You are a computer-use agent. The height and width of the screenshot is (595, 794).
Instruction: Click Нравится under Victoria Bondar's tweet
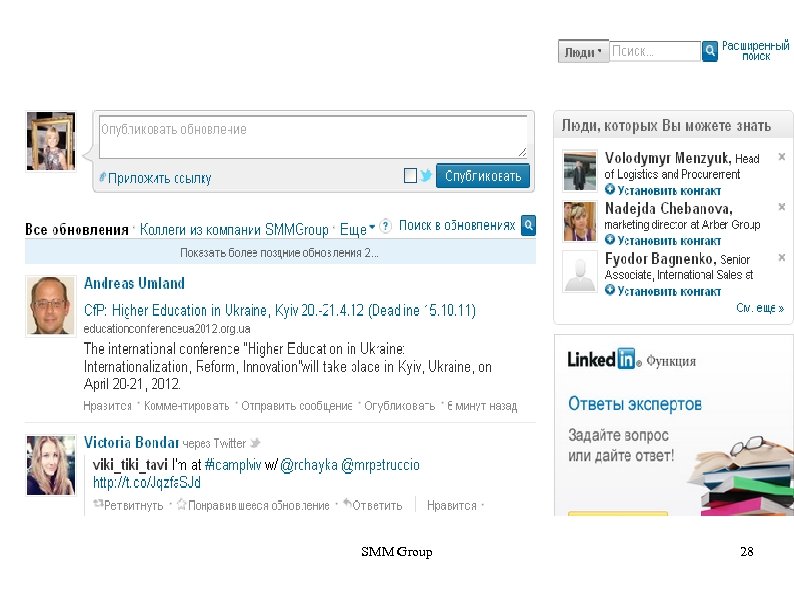(452, 505)
